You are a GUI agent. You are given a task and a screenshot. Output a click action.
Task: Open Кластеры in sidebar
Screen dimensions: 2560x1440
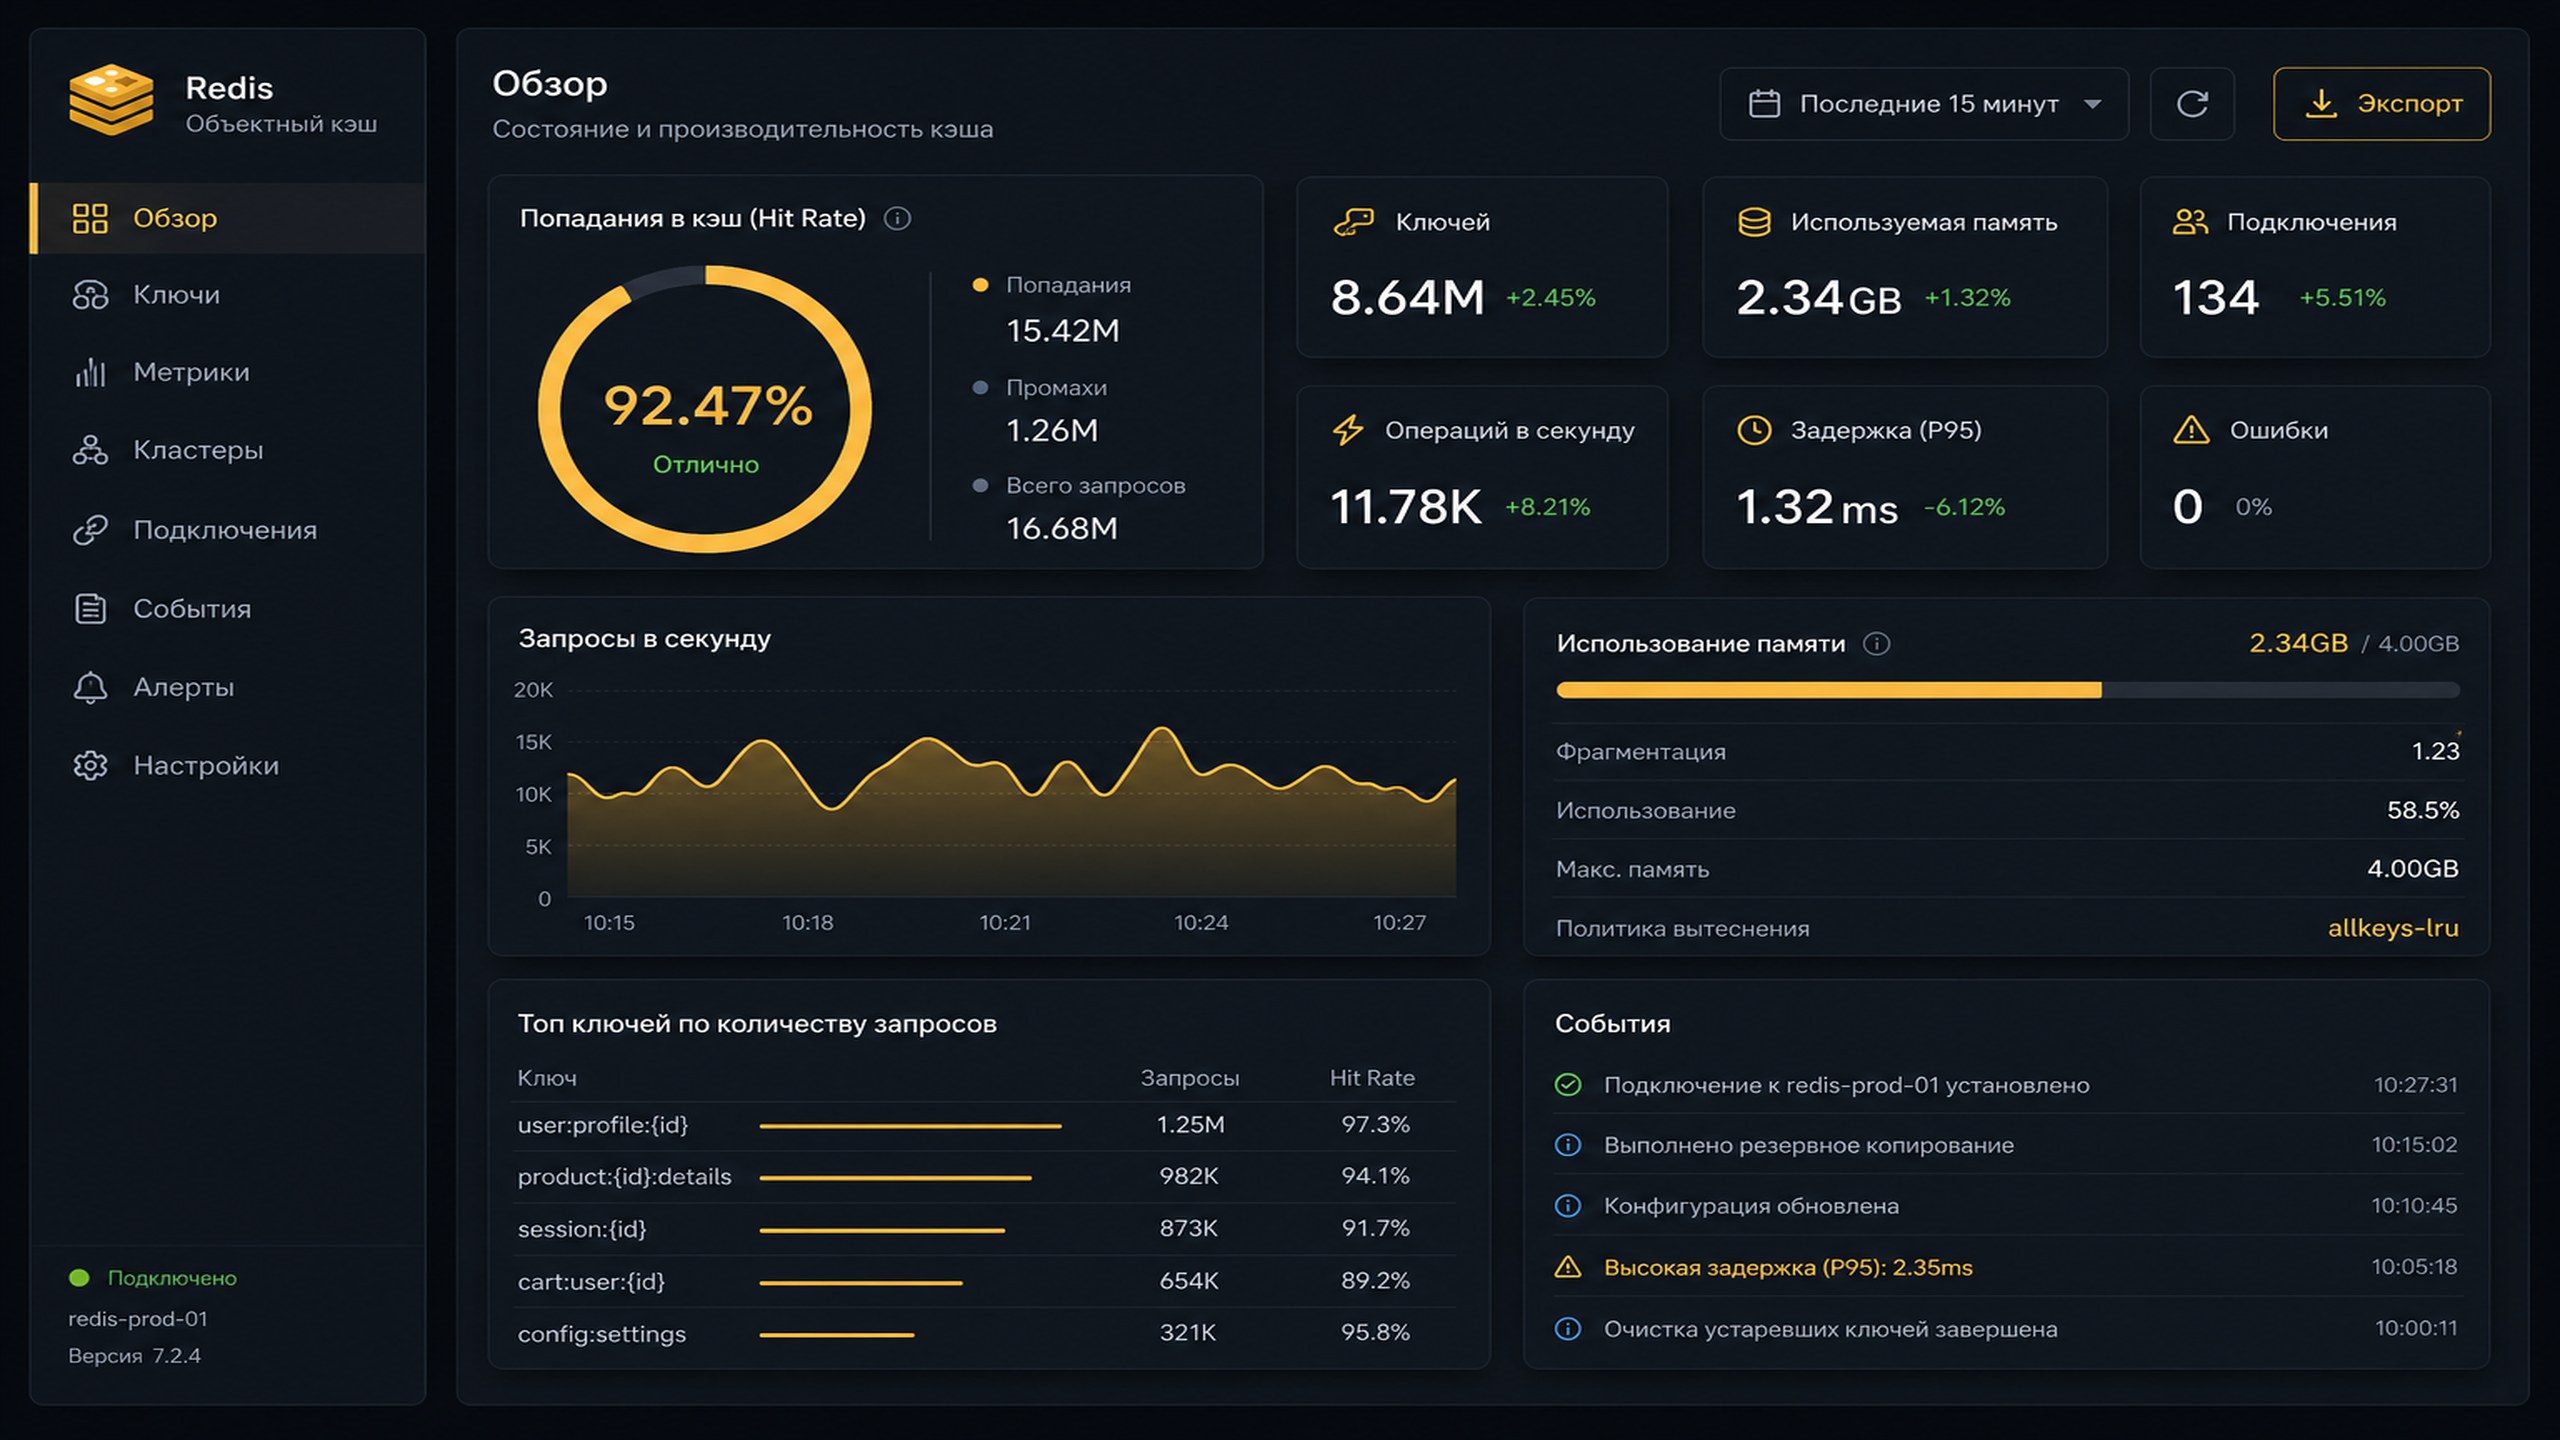pos(228,450)
